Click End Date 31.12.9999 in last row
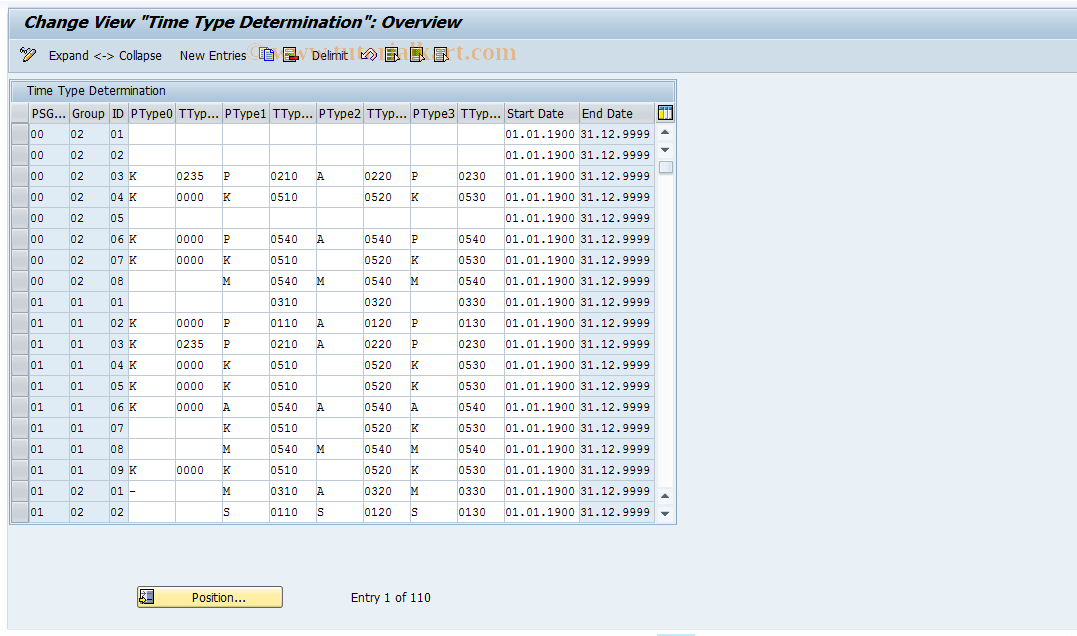 point(617,512)
